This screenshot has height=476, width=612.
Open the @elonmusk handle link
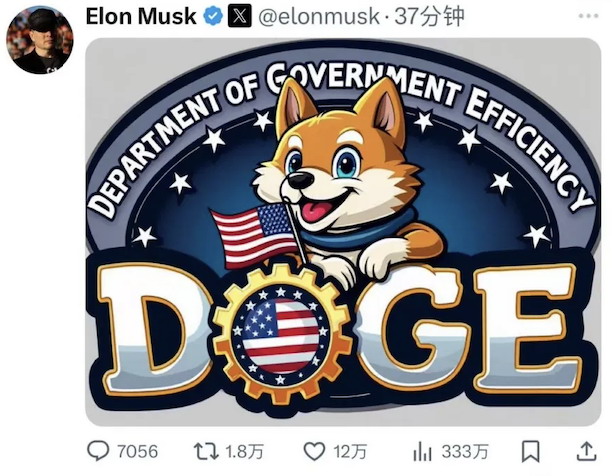[318, 17]
